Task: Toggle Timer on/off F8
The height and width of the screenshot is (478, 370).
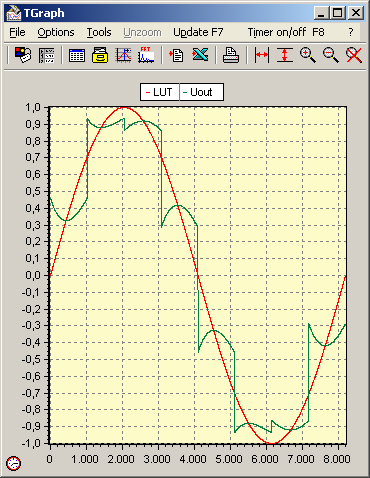Action: (286, 32)
